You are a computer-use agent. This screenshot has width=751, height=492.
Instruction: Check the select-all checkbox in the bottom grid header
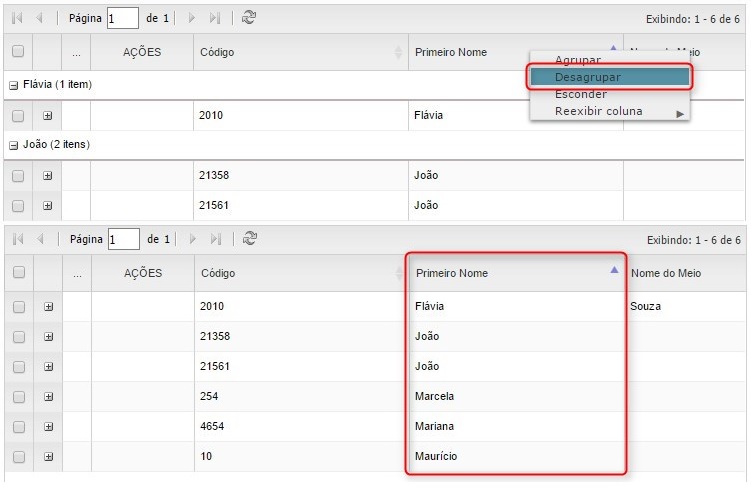pos(18,273)
